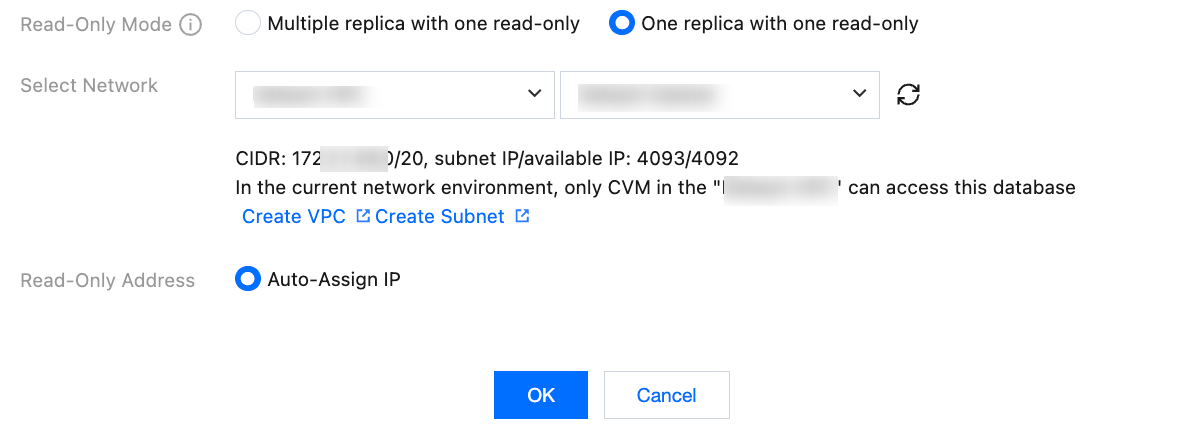Click the Select Network label
The width and height of the screenshot is (1196, 434).
tap(89, 86)
